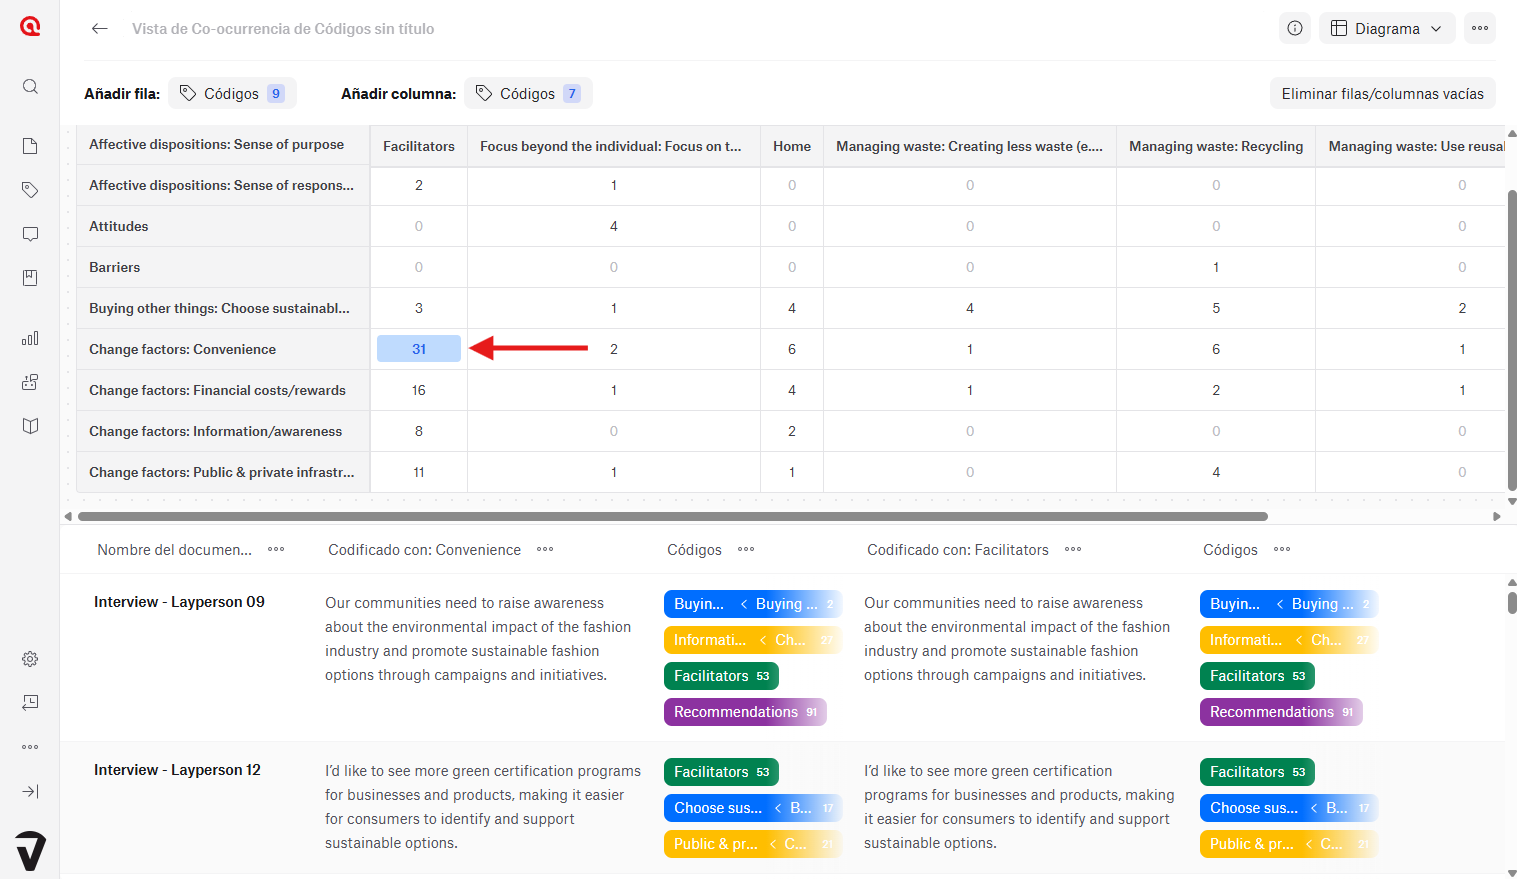1517x879 pixels.
Task: Select the Home column header
Action: coord(792,146)
